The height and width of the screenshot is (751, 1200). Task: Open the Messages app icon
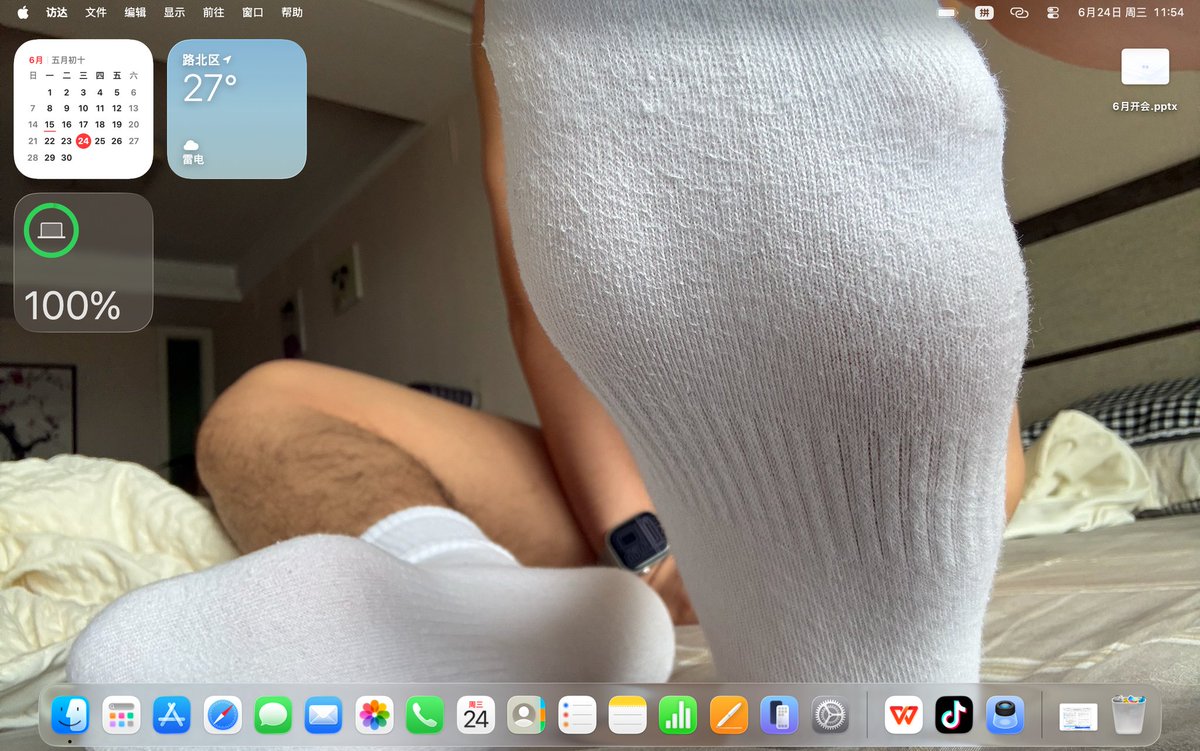(x=273, y=714)
